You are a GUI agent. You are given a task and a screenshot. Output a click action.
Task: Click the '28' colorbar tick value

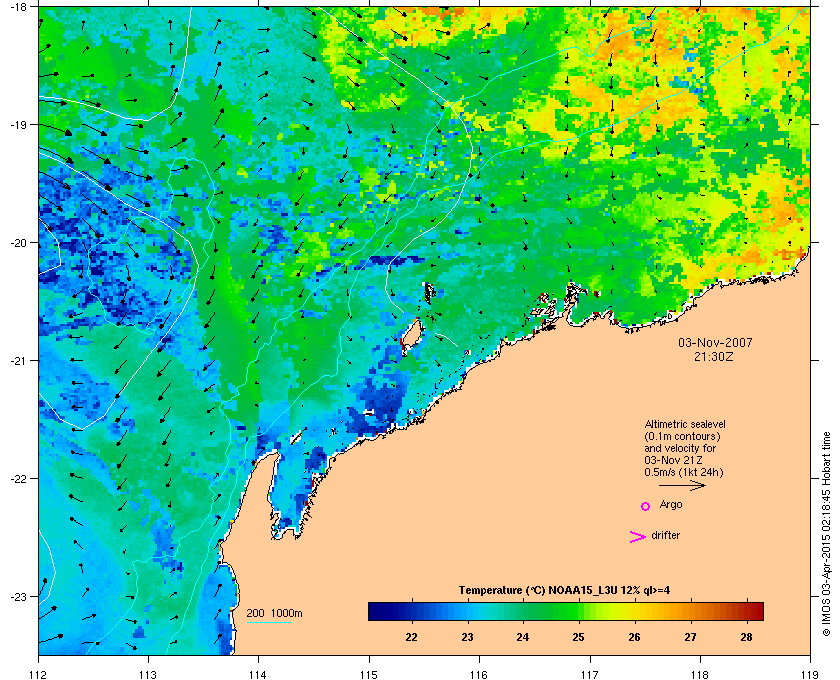pyautogui.click(x=746, y=637)
